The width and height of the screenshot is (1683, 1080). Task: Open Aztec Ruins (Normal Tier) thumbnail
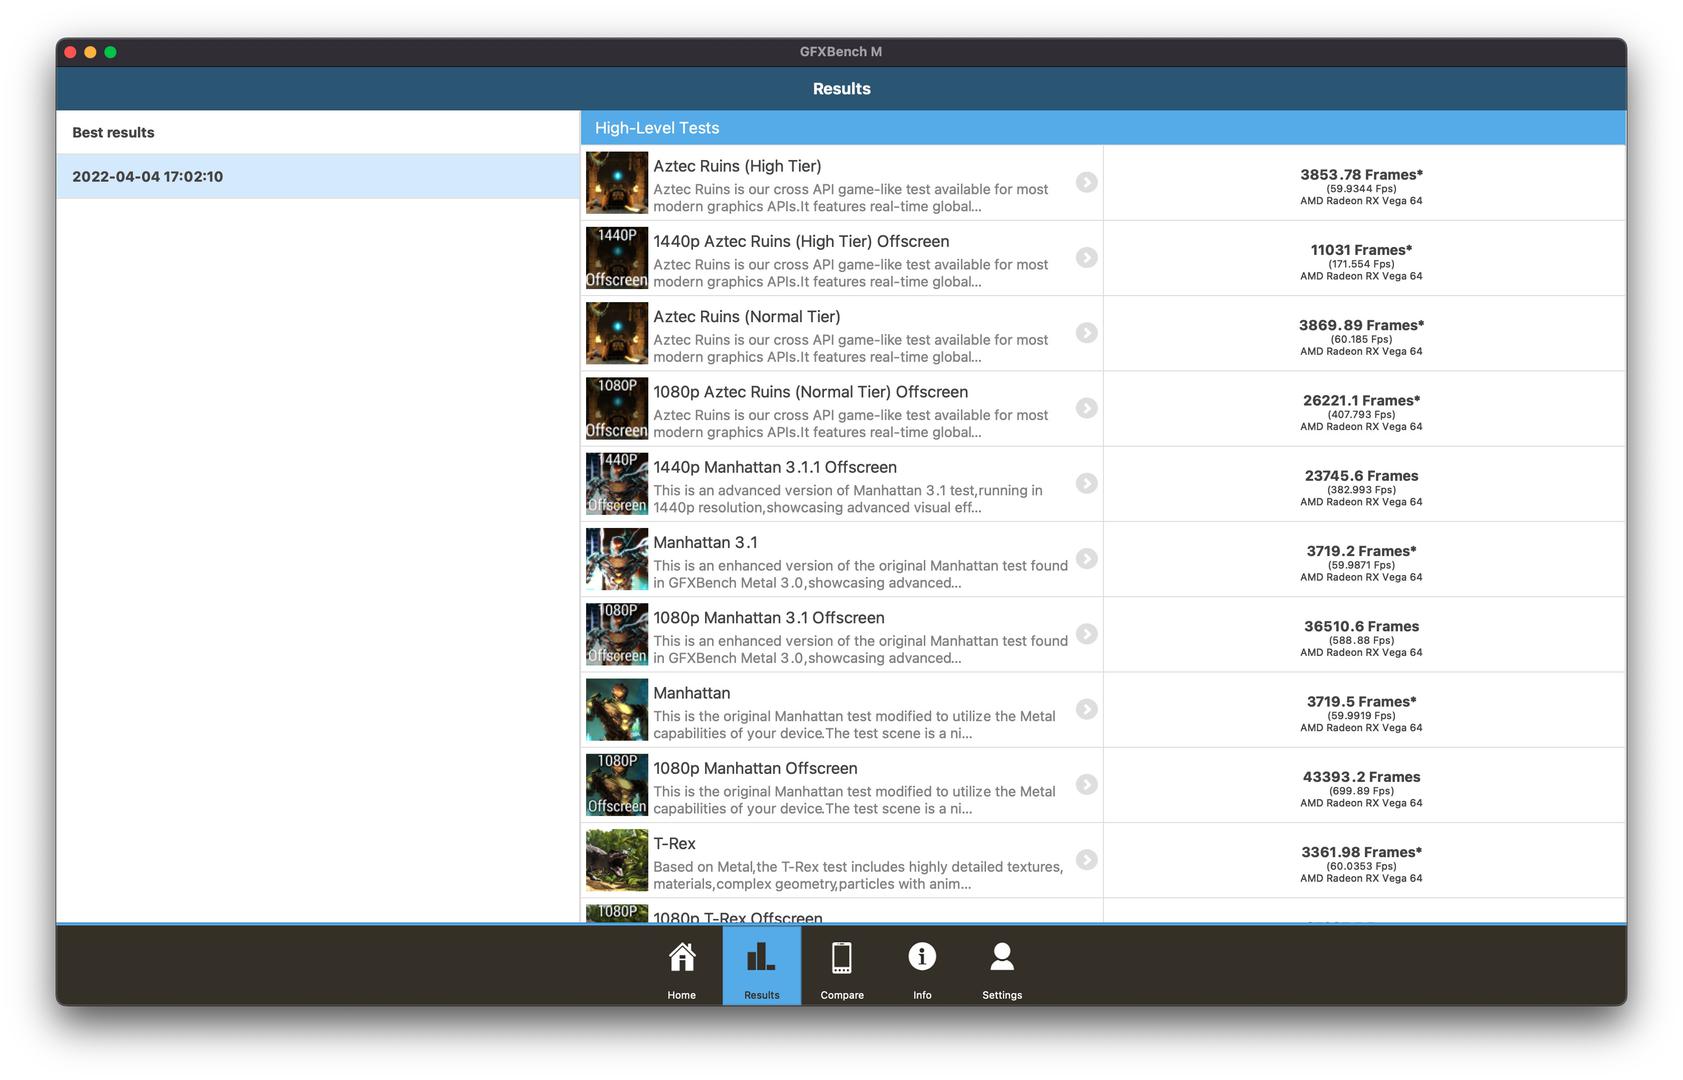617,333
